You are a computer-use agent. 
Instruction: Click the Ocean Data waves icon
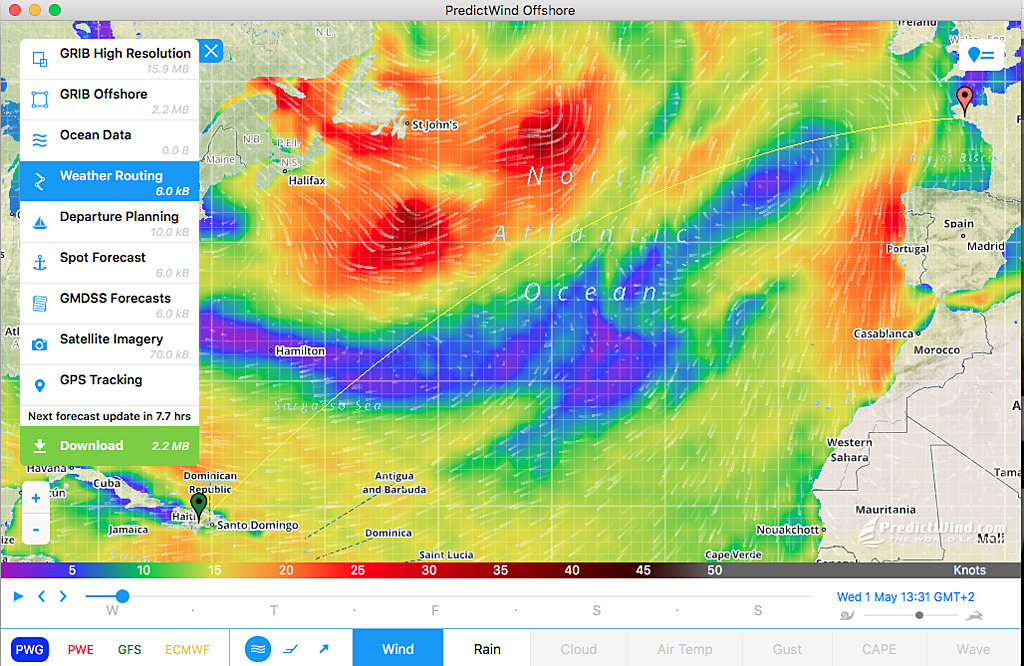40,140
